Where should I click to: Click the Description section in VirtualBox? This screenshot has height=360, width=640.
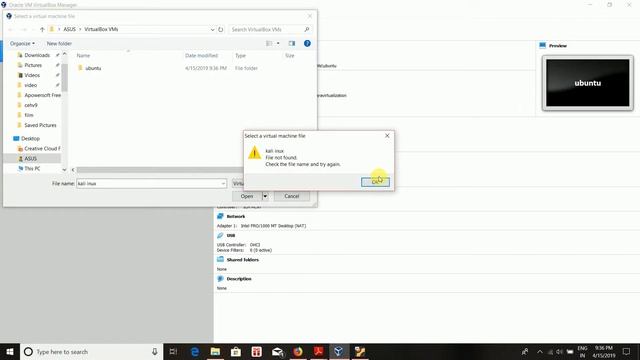point(239,279)
